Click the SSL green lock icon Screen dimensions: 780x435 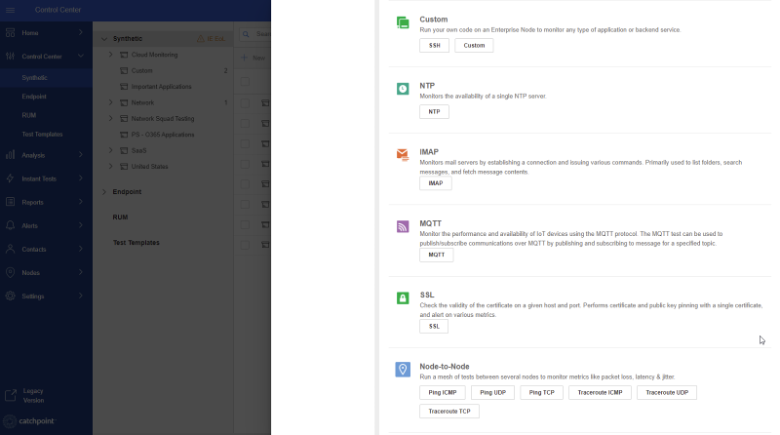(x=403, y=298)
